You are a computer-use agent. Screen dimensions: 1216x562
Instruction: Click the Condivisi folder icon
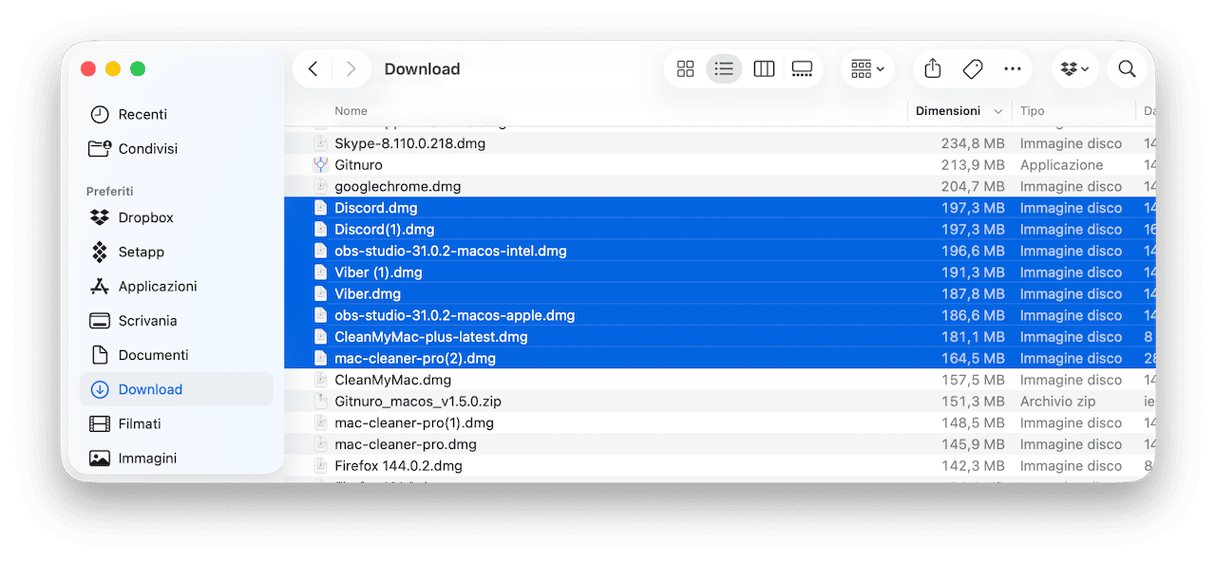[x=99, y=148]
